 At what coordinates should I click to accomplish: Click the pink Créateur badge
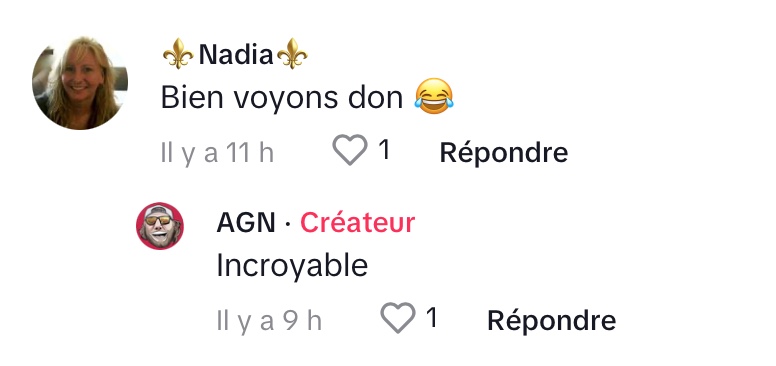point(357,223)
